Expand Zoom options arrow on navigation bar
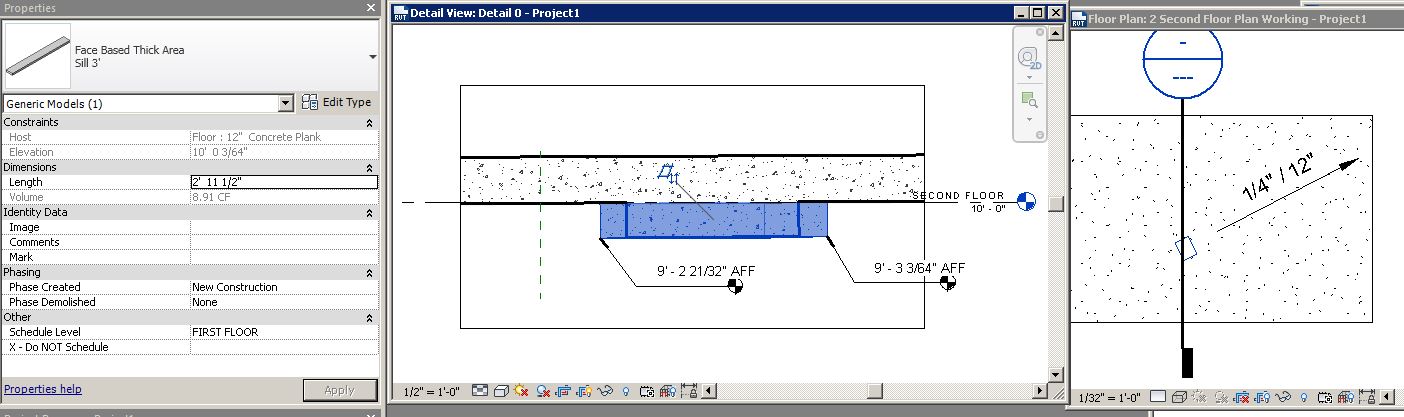1404x417 pixels. [x=1029, y=118]
